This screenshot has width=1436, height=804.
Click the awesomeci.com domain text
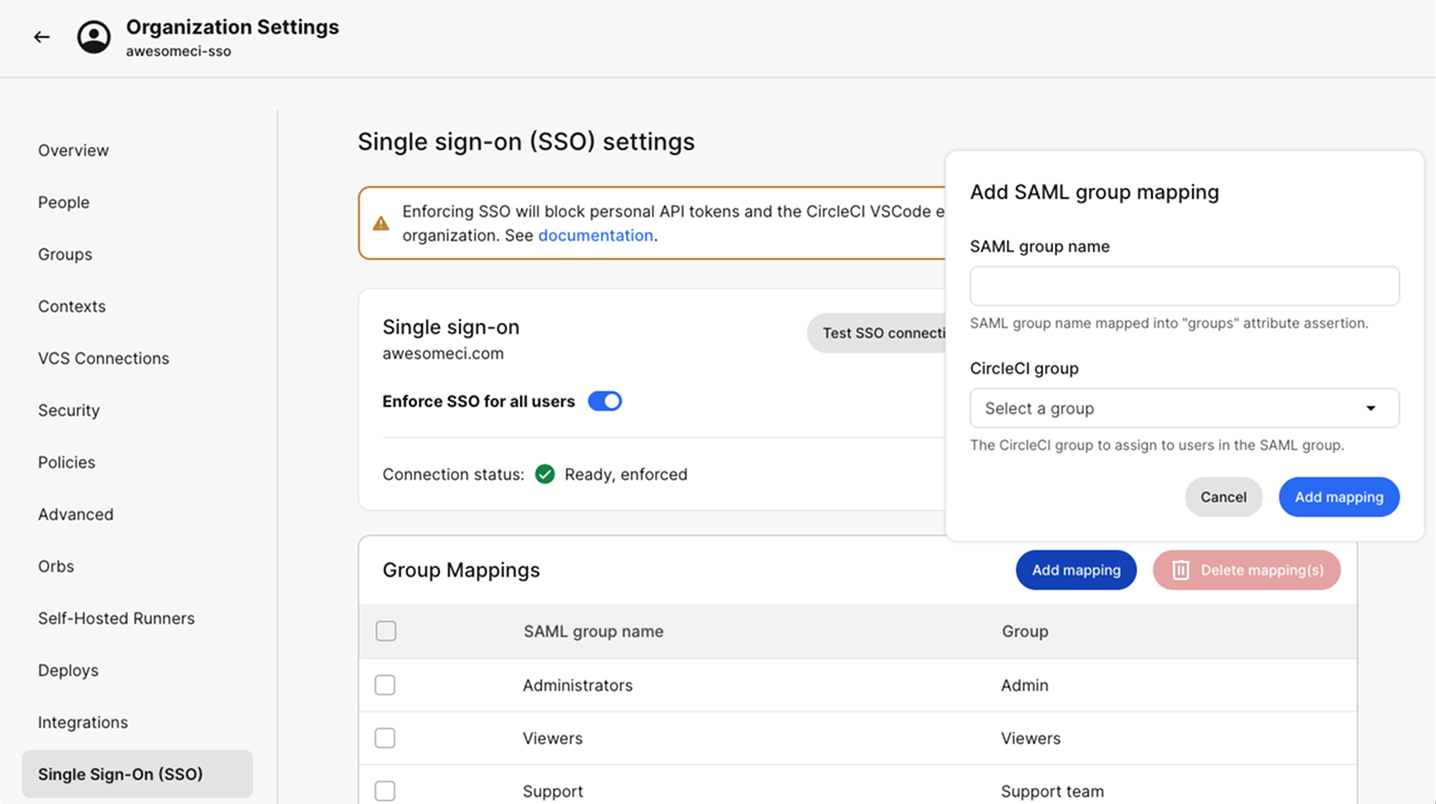point(443,353)
